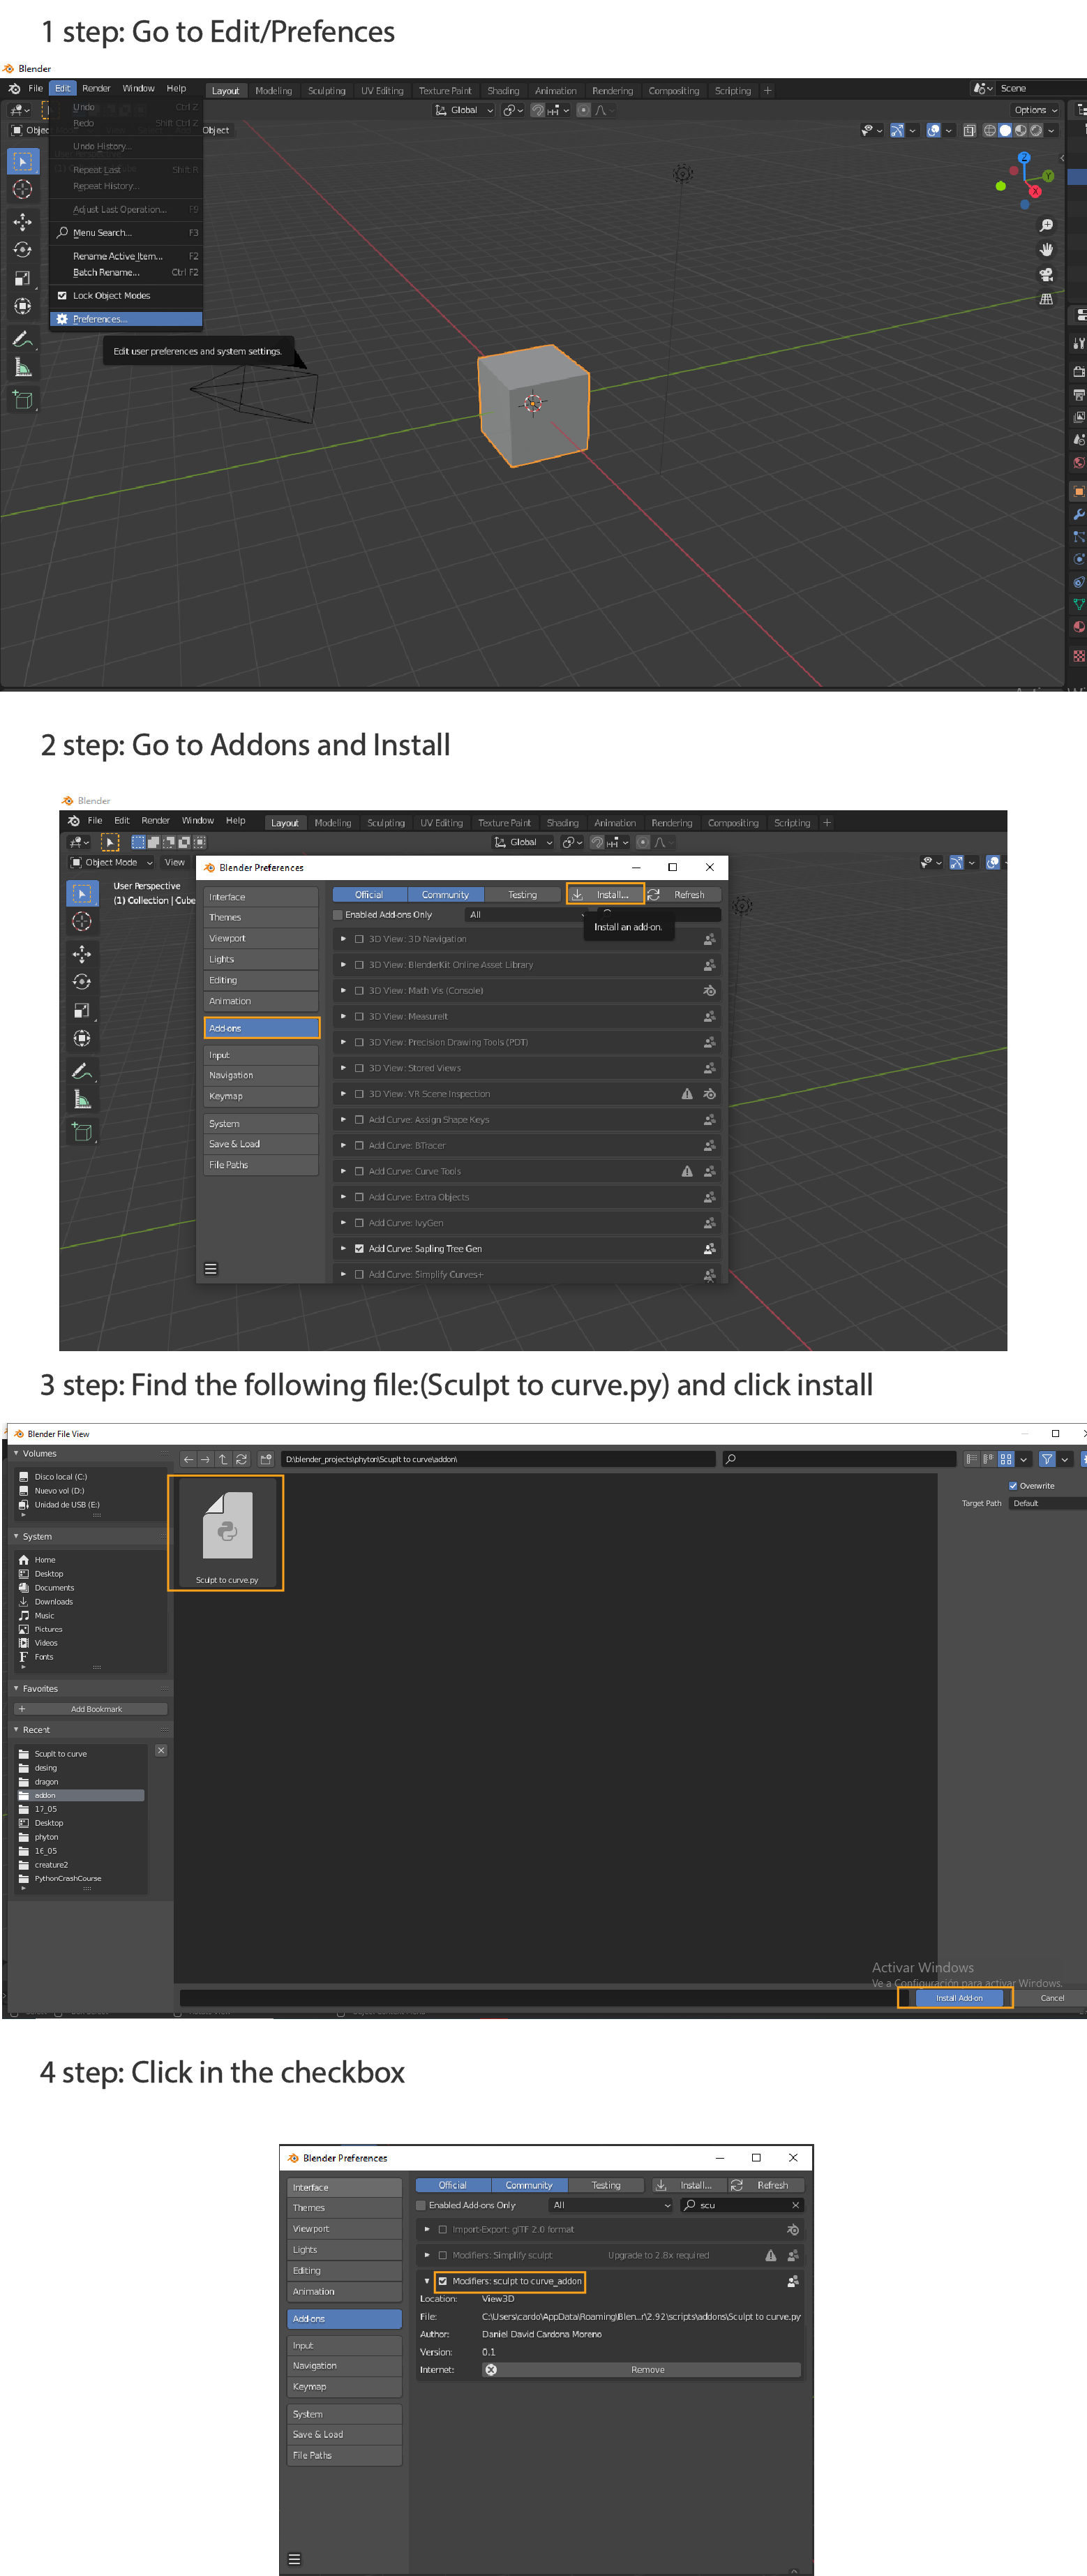The image size is (1087, 2576).
Task: Switch to Modeling workspace tab in step 1
Action: point(273,91)
